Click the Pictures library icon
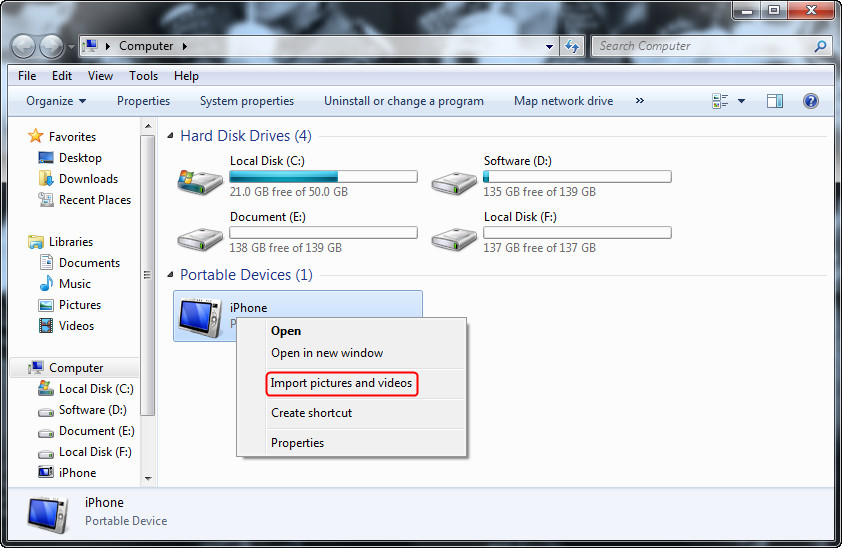 (46, 305)
